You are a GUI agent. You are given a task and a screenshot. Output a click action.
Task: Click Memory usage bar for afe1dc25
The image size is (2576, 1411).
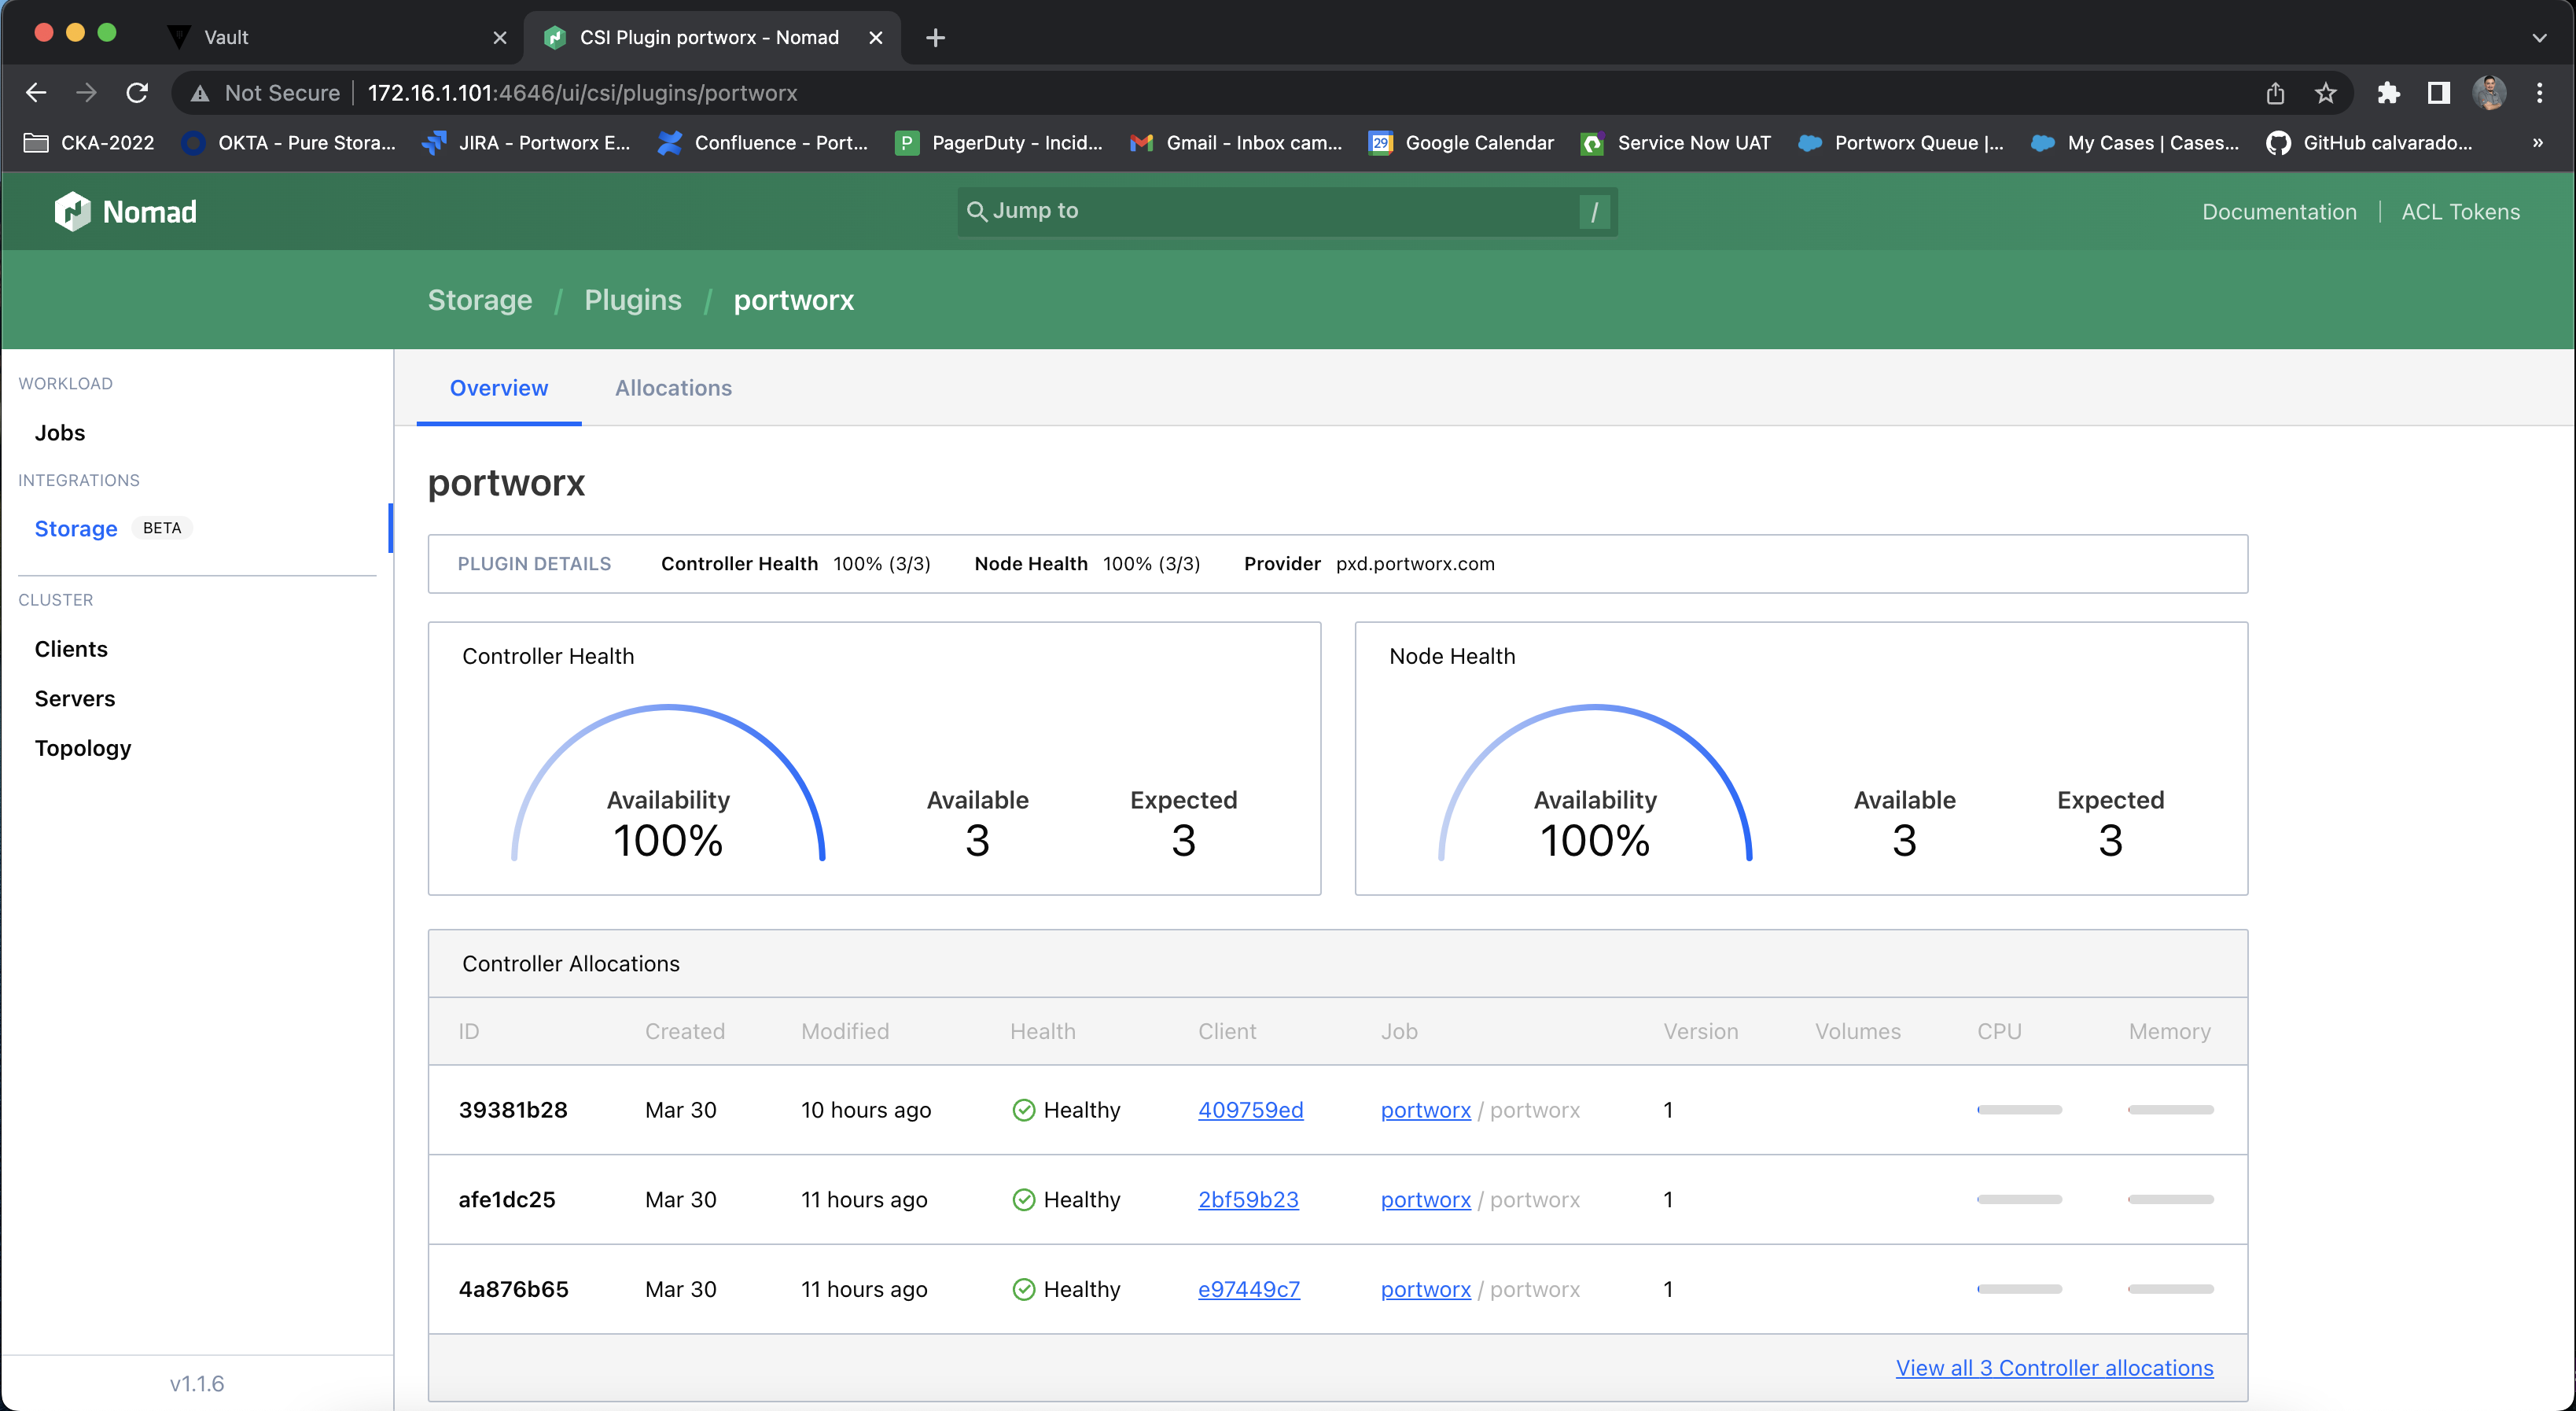coord(2170,1199)
